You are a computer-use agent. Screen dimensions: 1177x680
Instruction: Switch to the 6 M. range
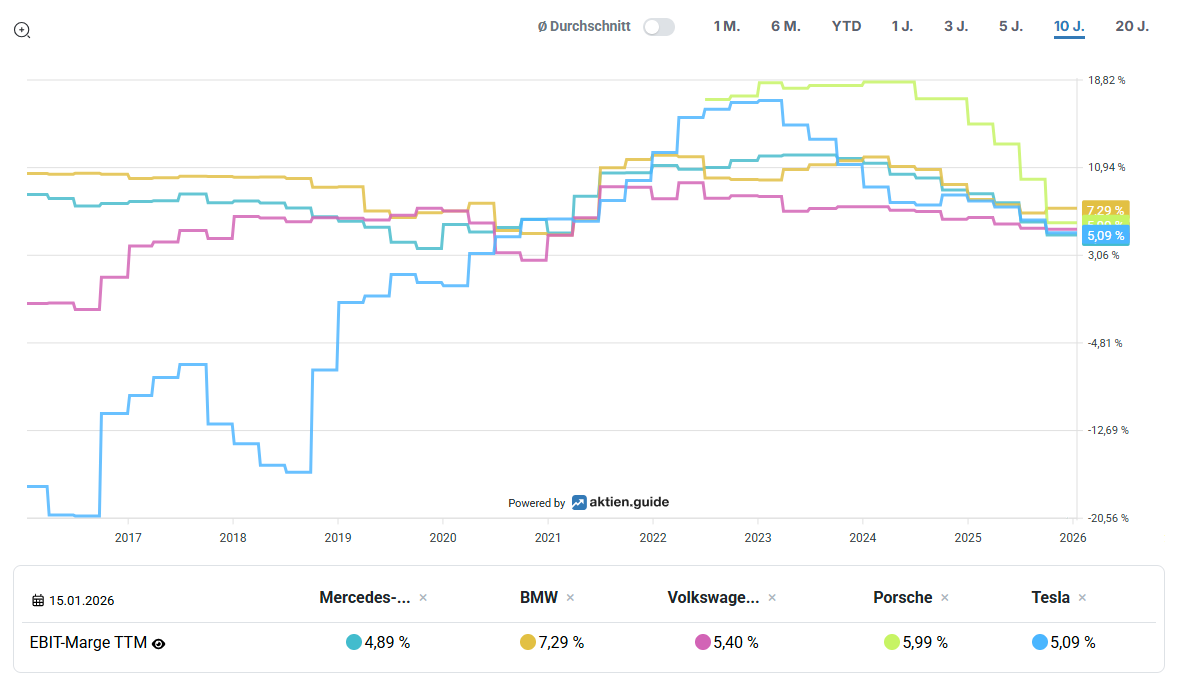(785, 26)
